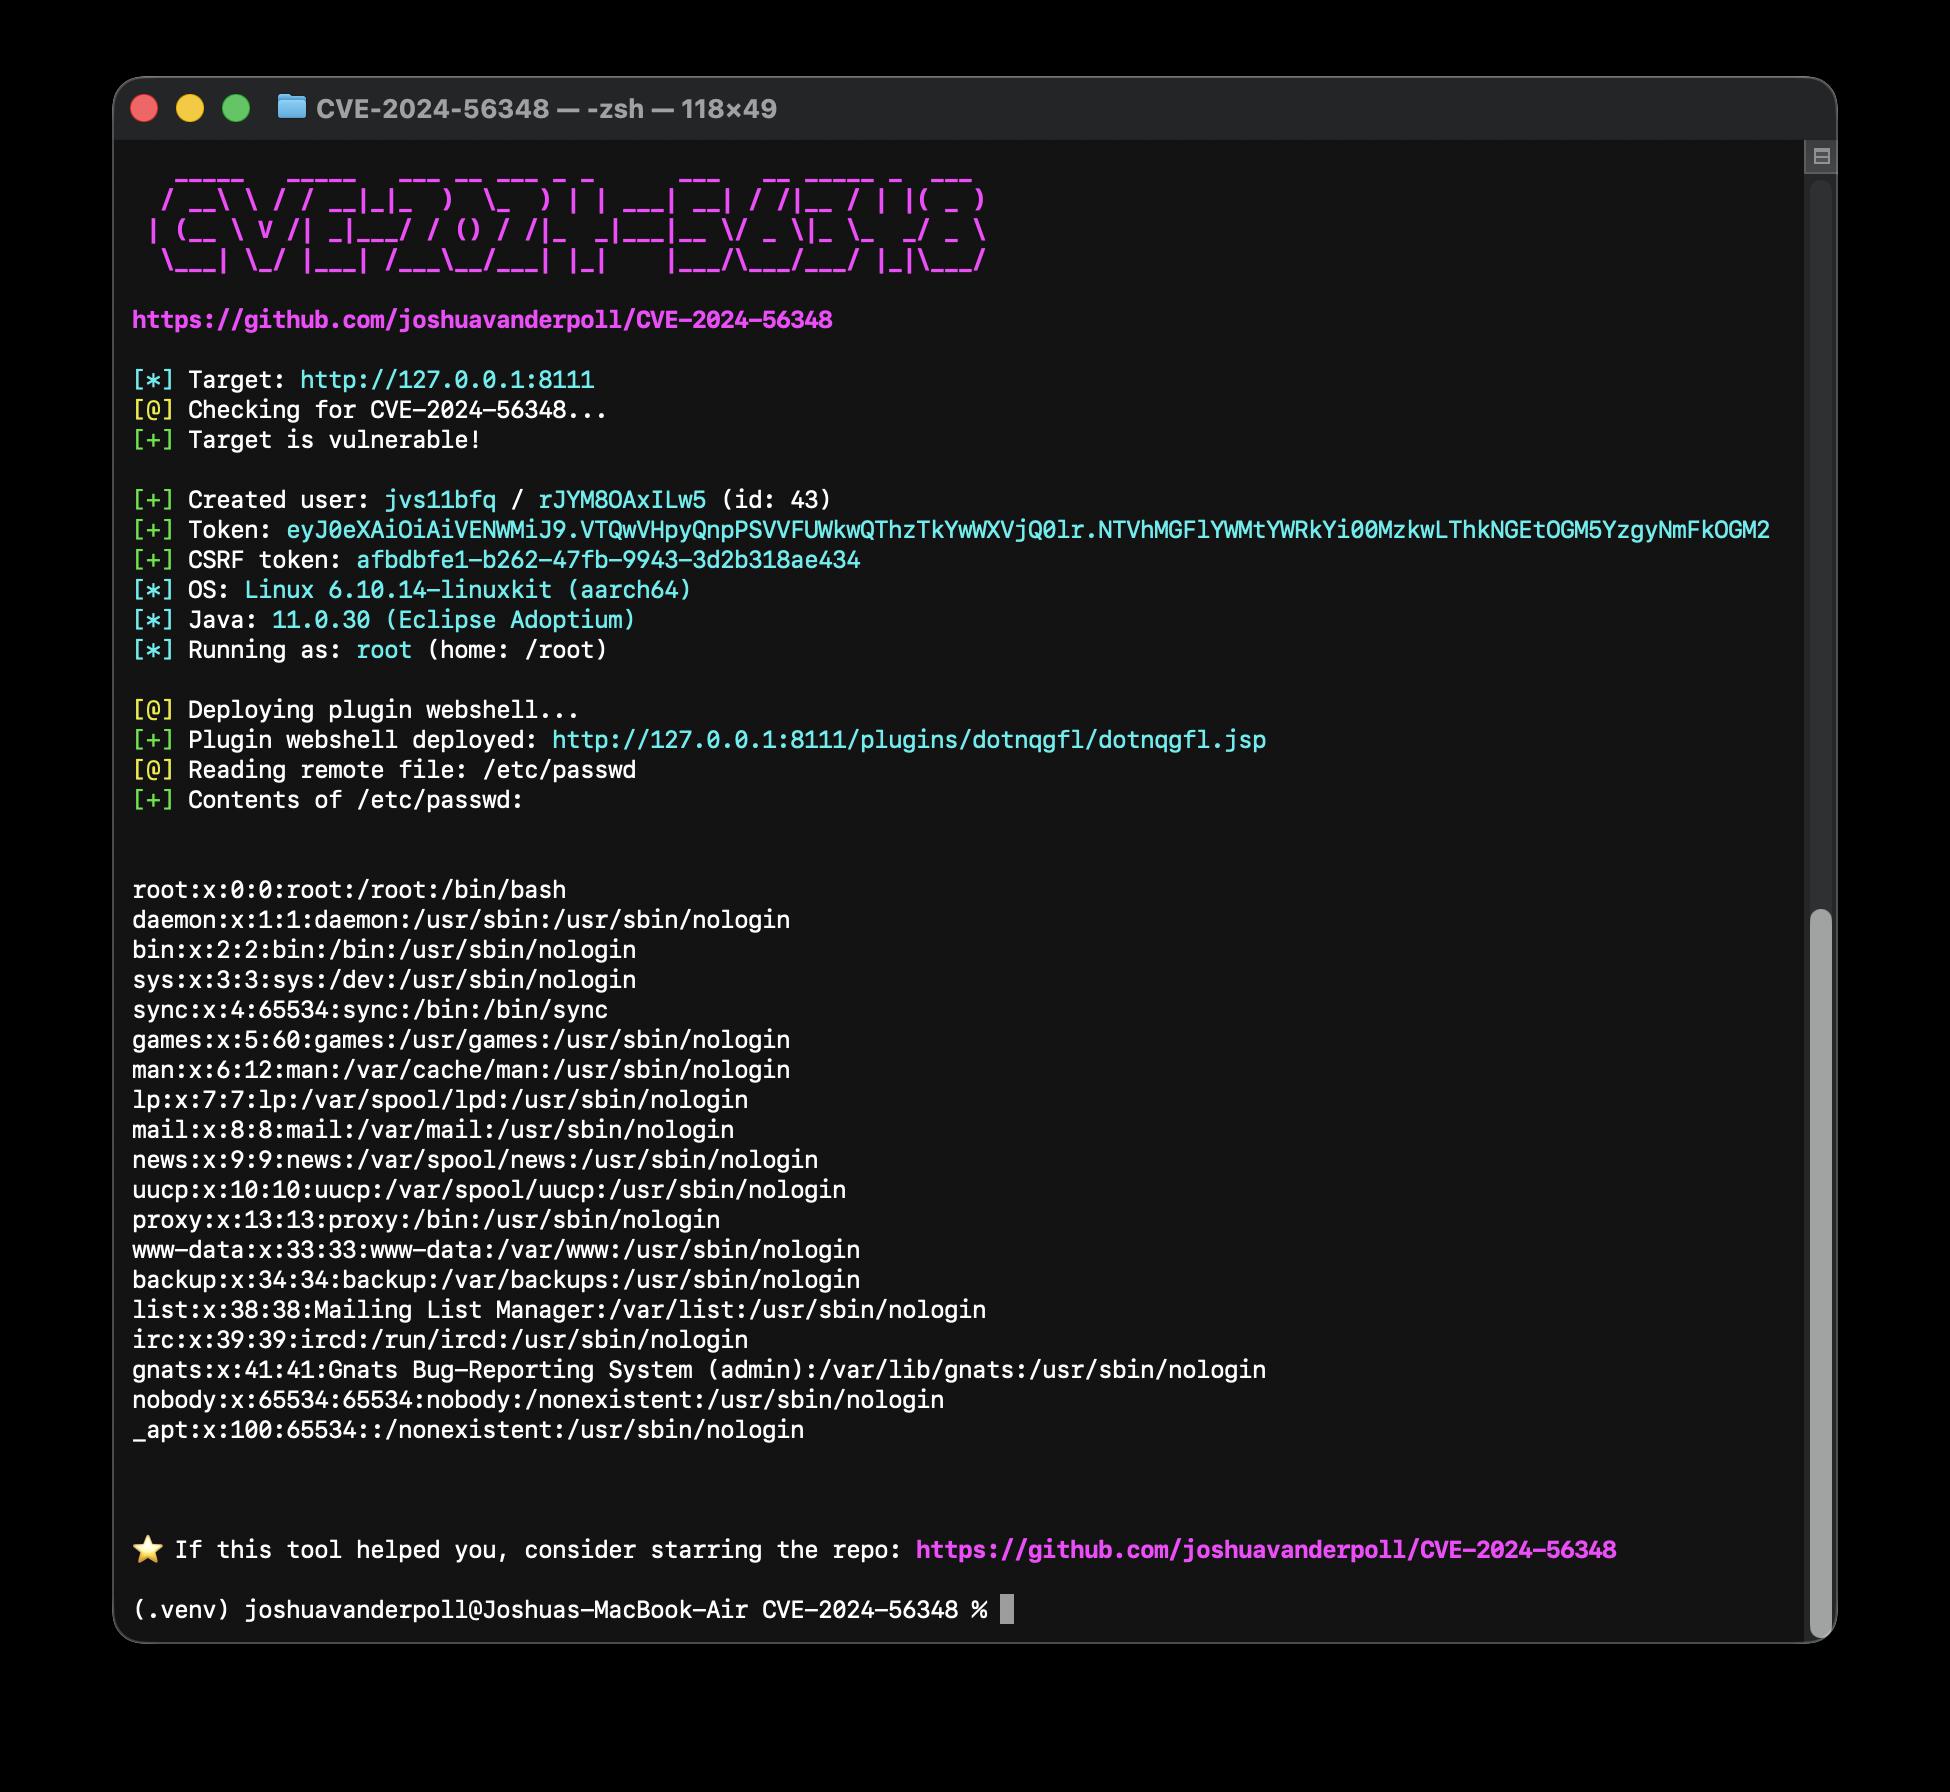Image resolution: width=1950 pixels, height=1792 pixels.
Task: Click the folder icon in title bar
Action: coord(291,107)
